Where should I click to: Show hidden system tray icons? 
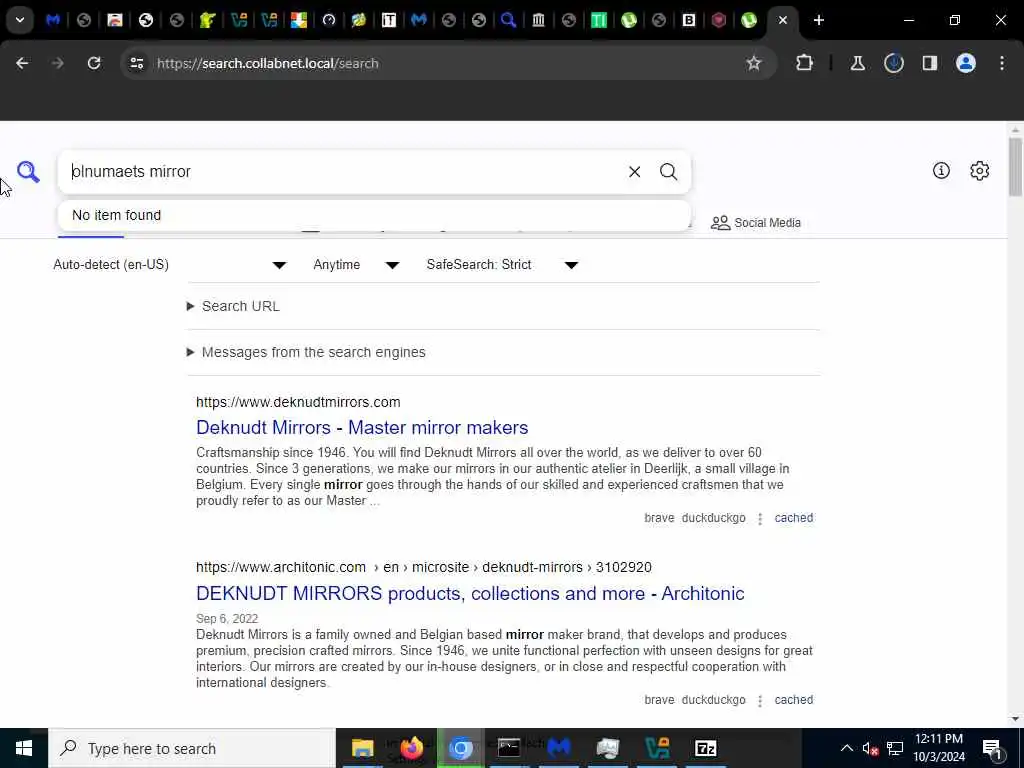[x=846, y=748]
